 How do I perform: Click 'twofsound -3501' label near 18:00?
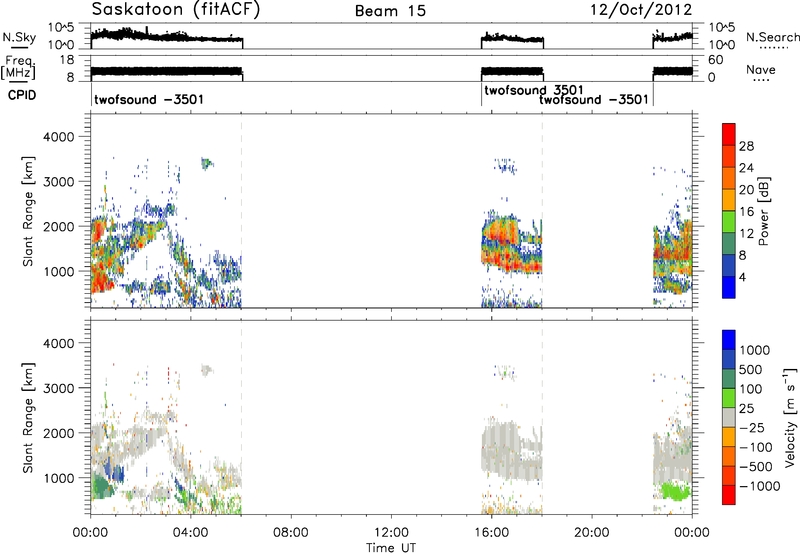pyautogui.click(x=594, y=99)
